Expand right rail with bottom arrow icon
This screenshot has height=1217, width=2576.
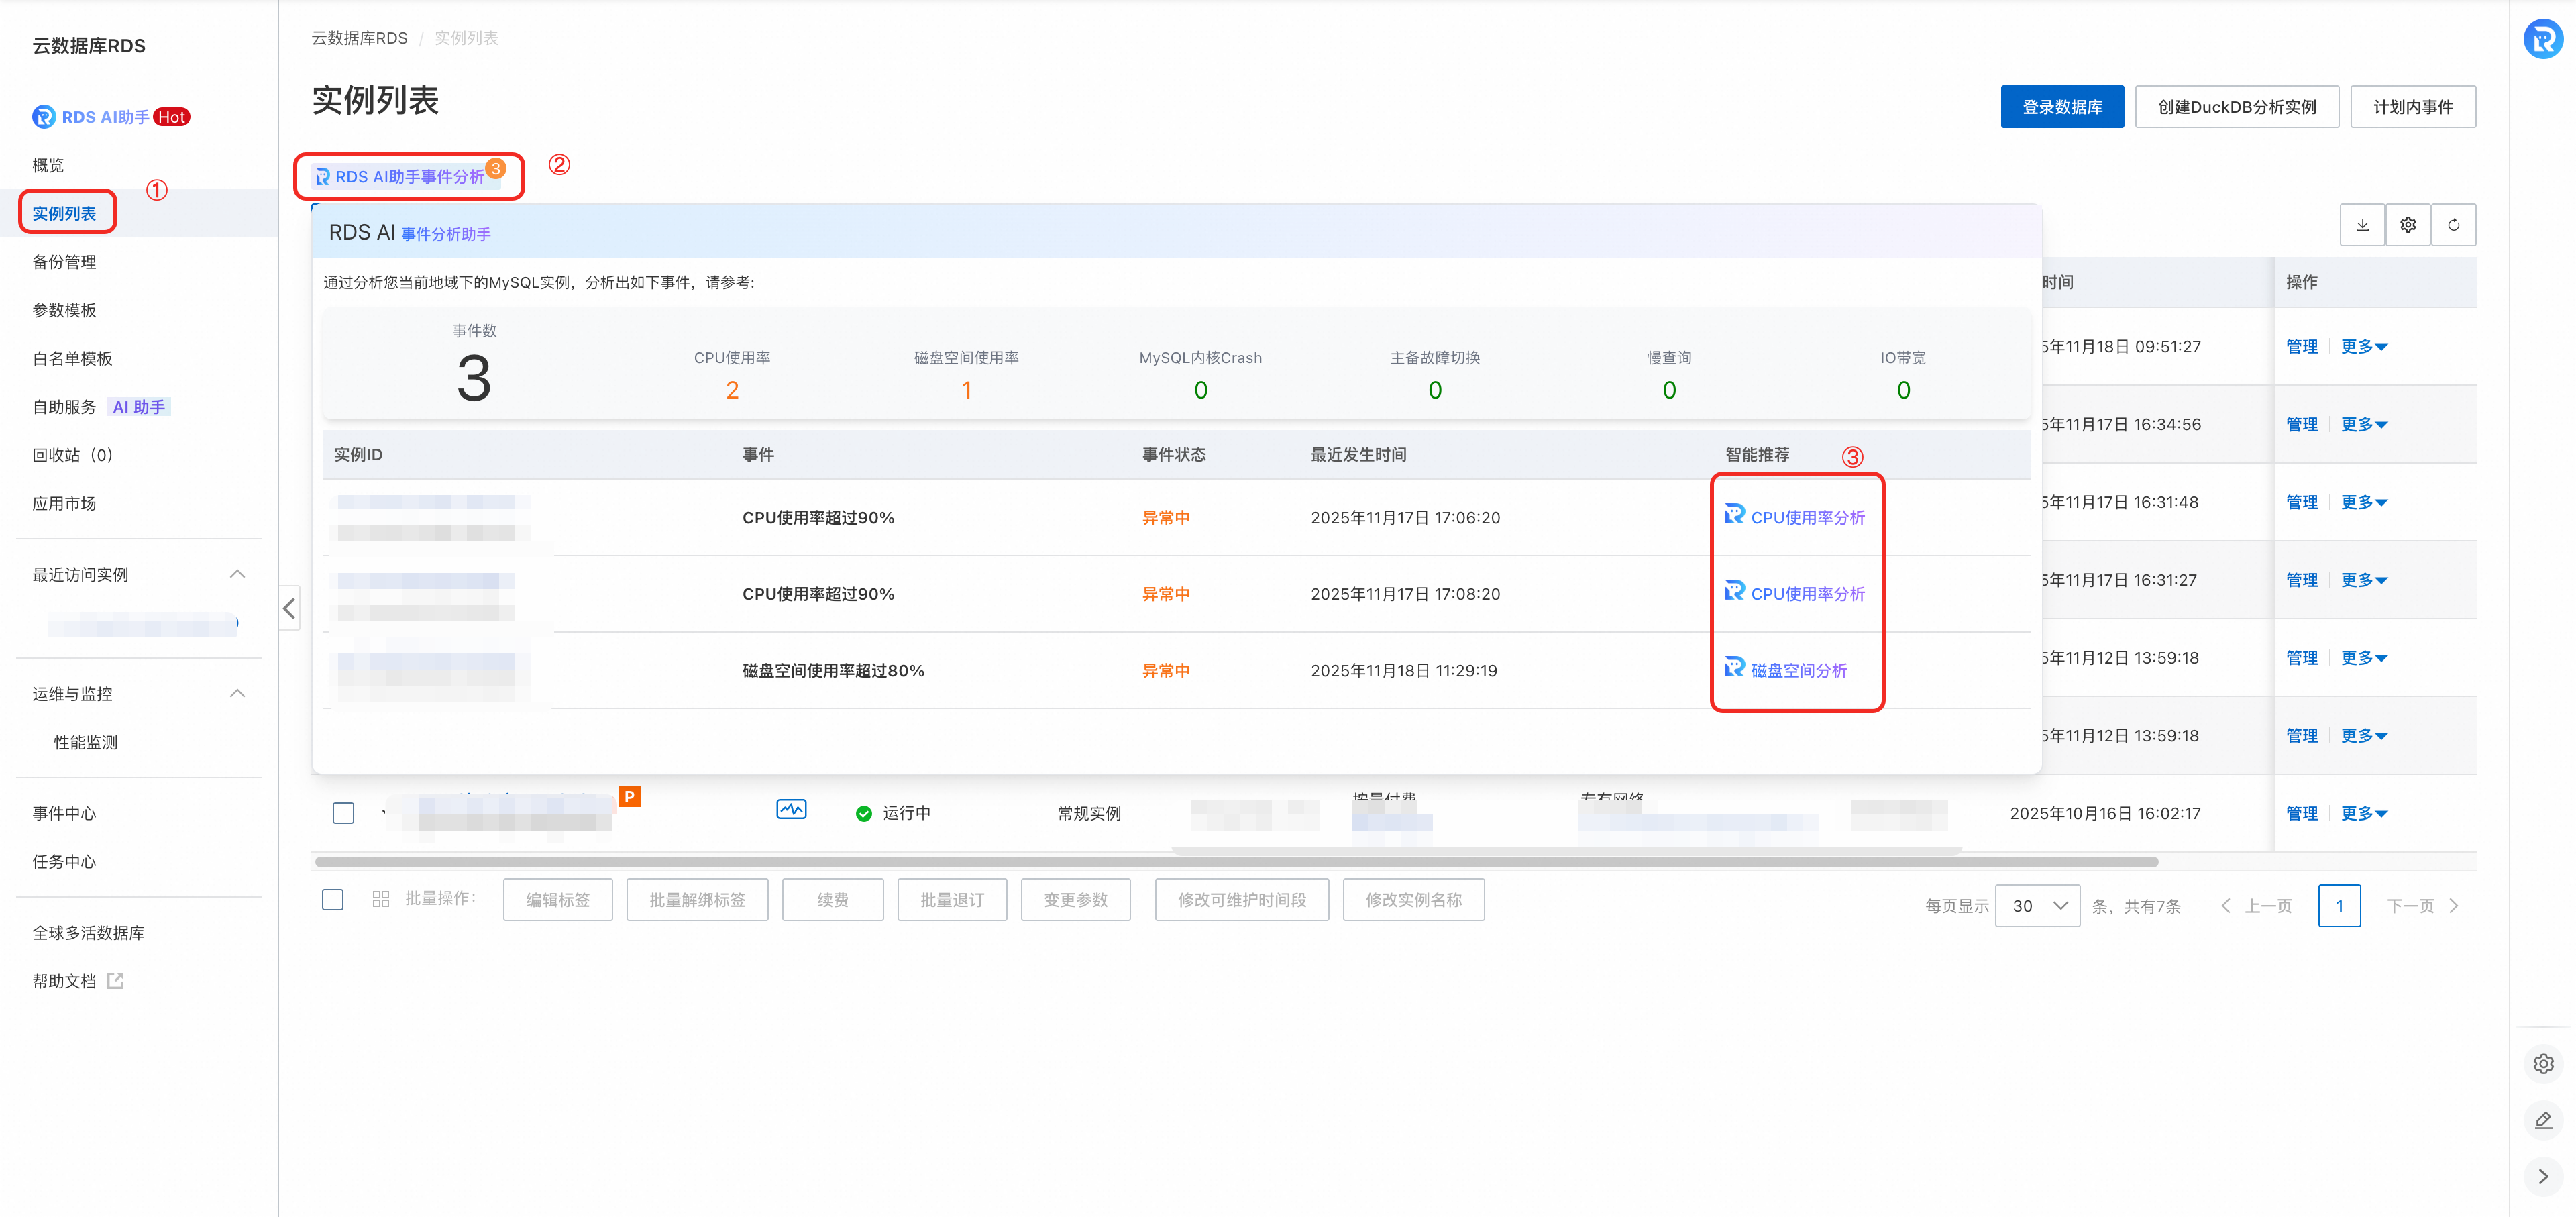pyautogui.click(x=2543, y=1177)
